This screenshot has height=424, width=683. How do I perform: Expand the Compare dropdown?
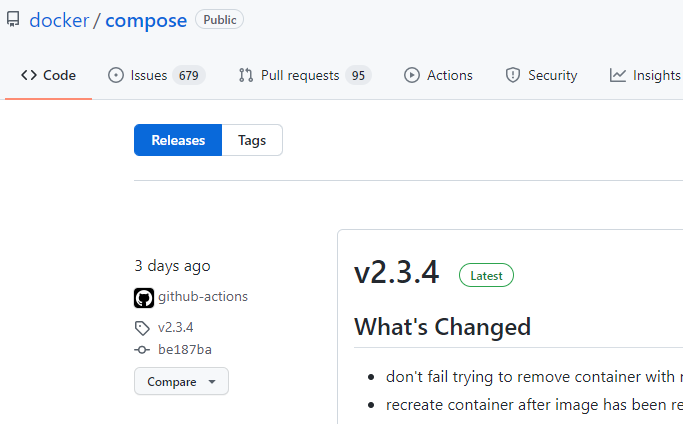(x=181, y=381)
